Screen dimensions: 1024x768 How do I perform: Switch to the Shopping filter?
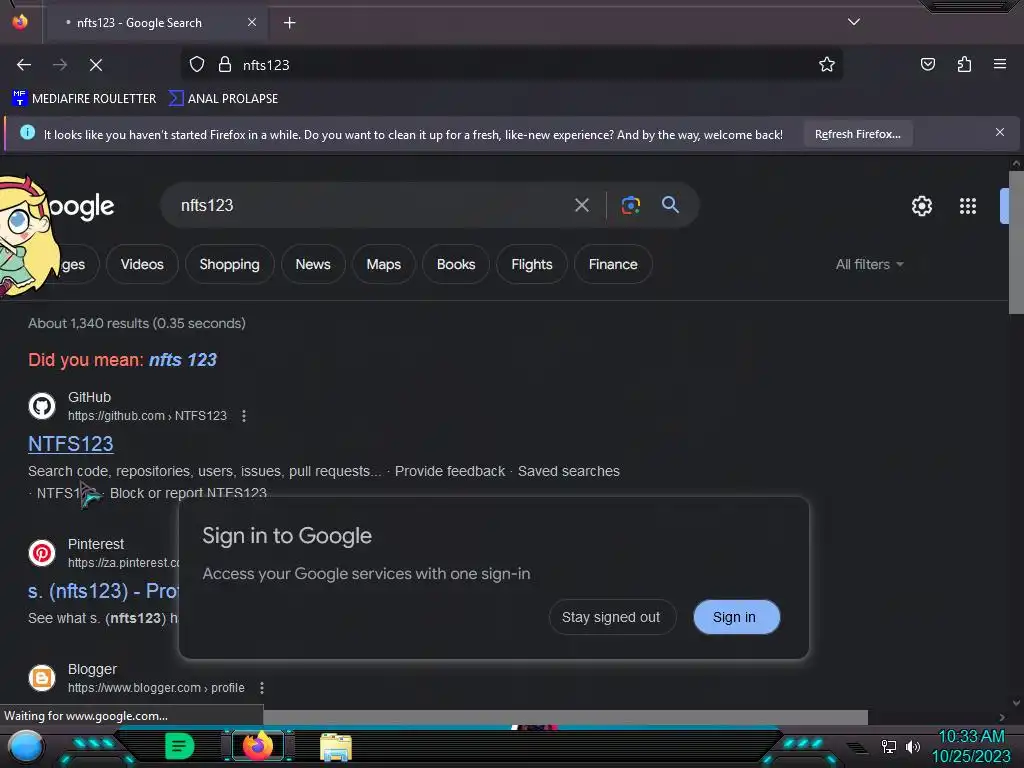click(229, 264)
